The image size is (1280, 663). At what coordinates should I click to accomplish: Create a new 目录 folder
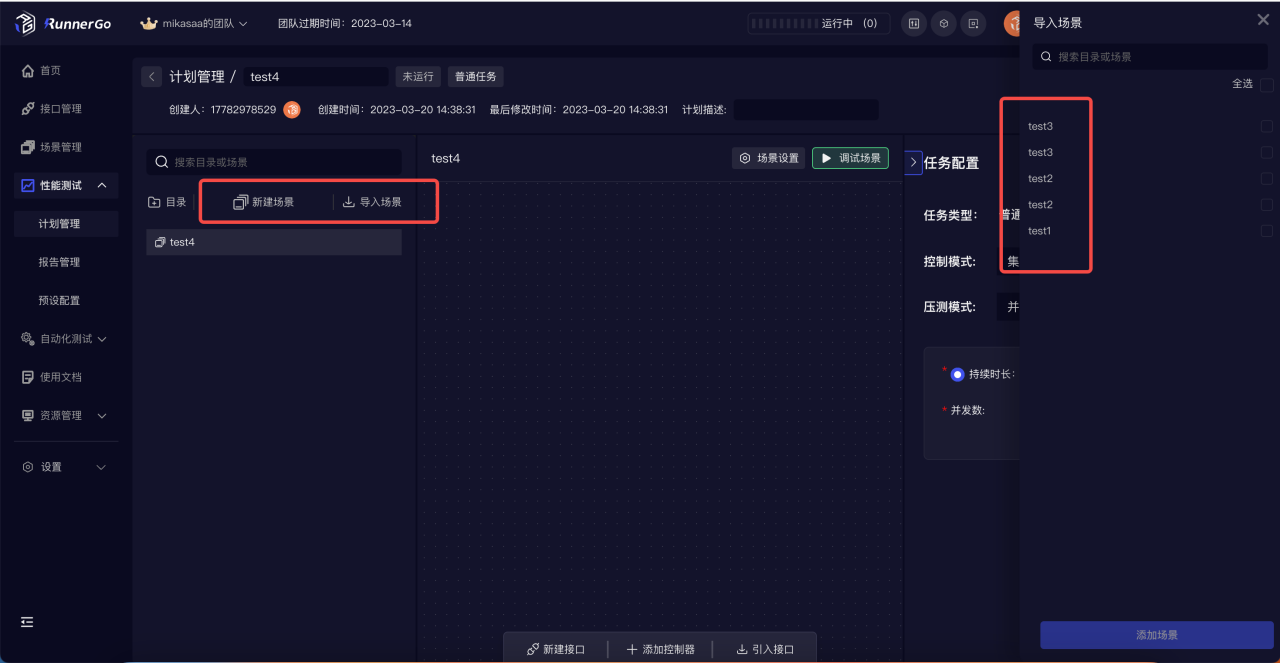[167, 202]
